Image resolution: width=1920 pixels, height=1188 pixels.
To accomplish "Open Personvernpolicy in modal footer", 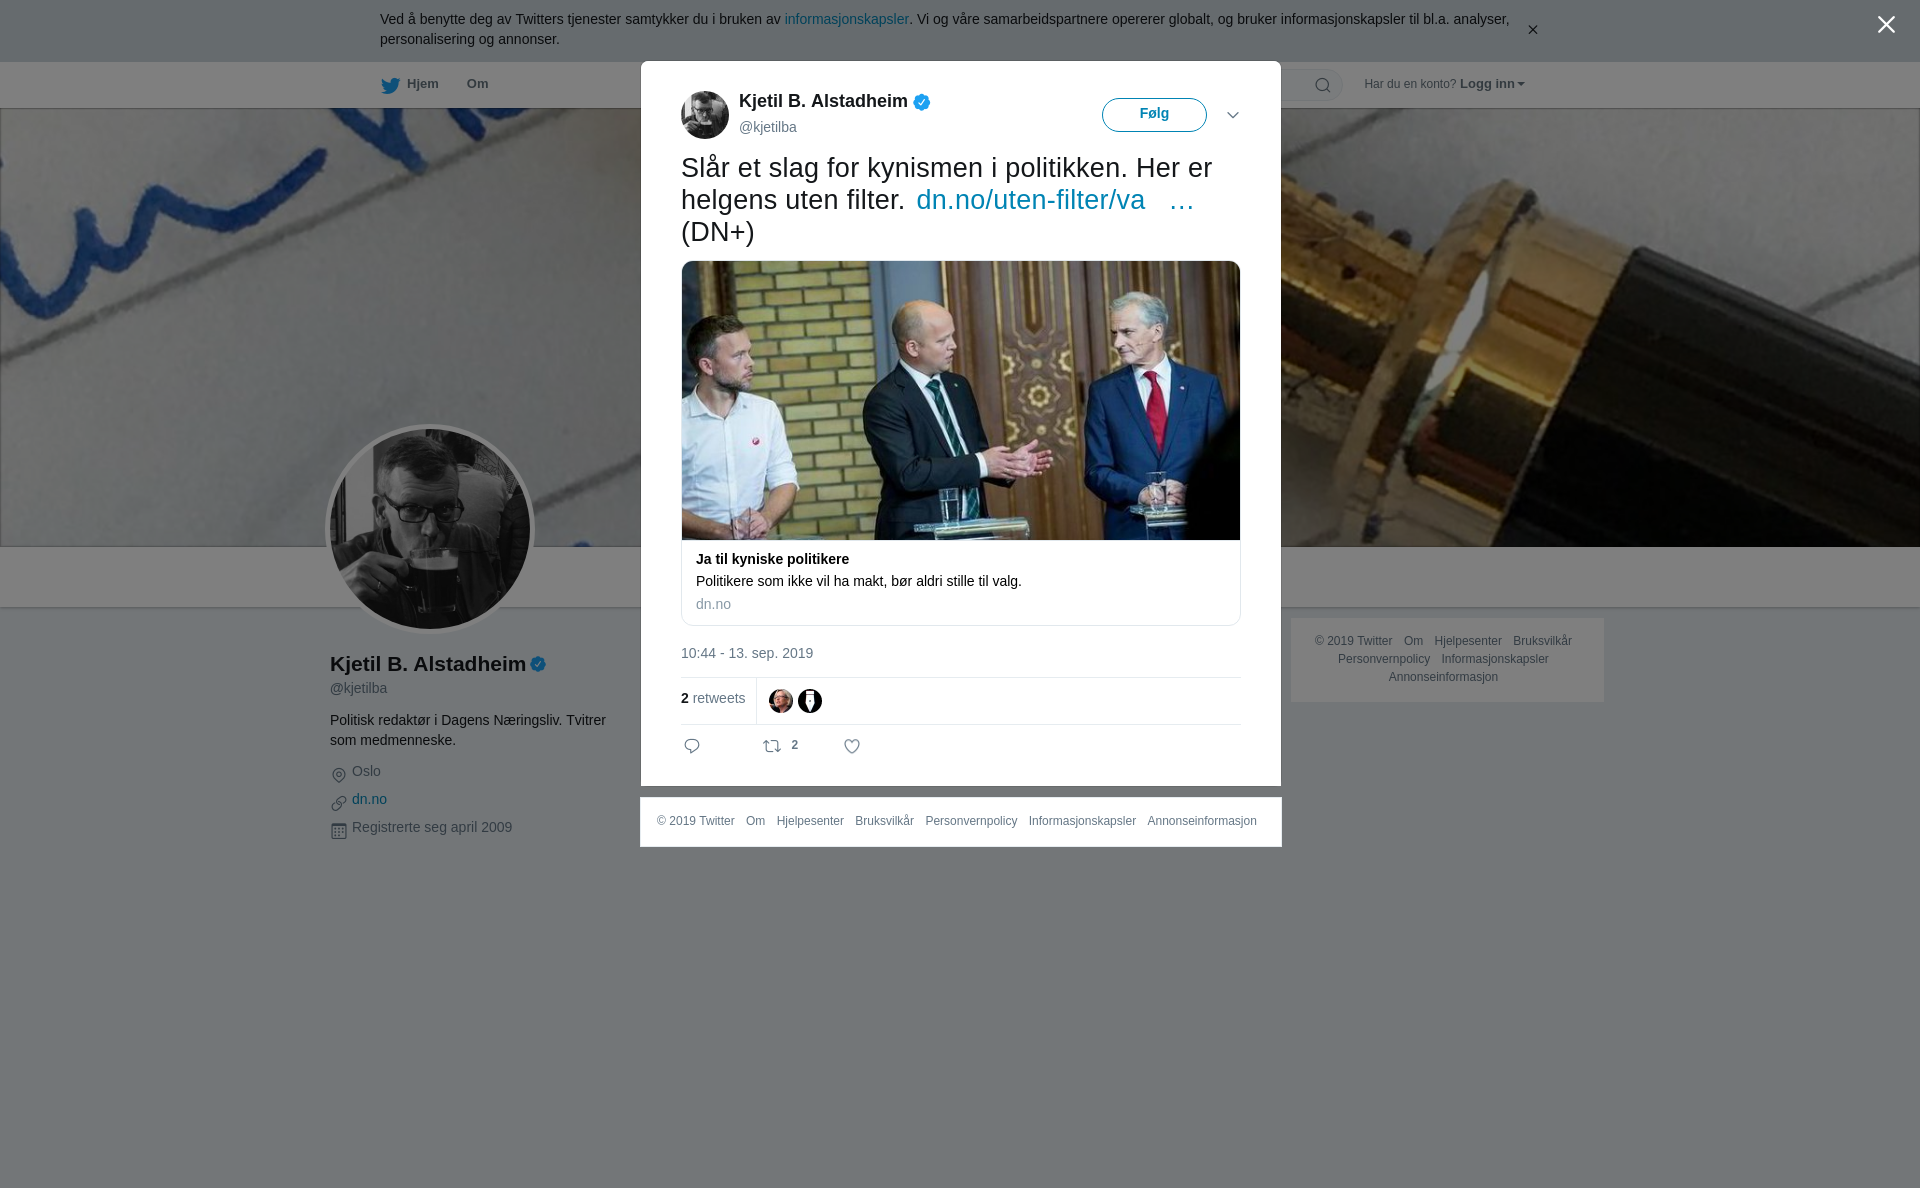I will point(971,821).
